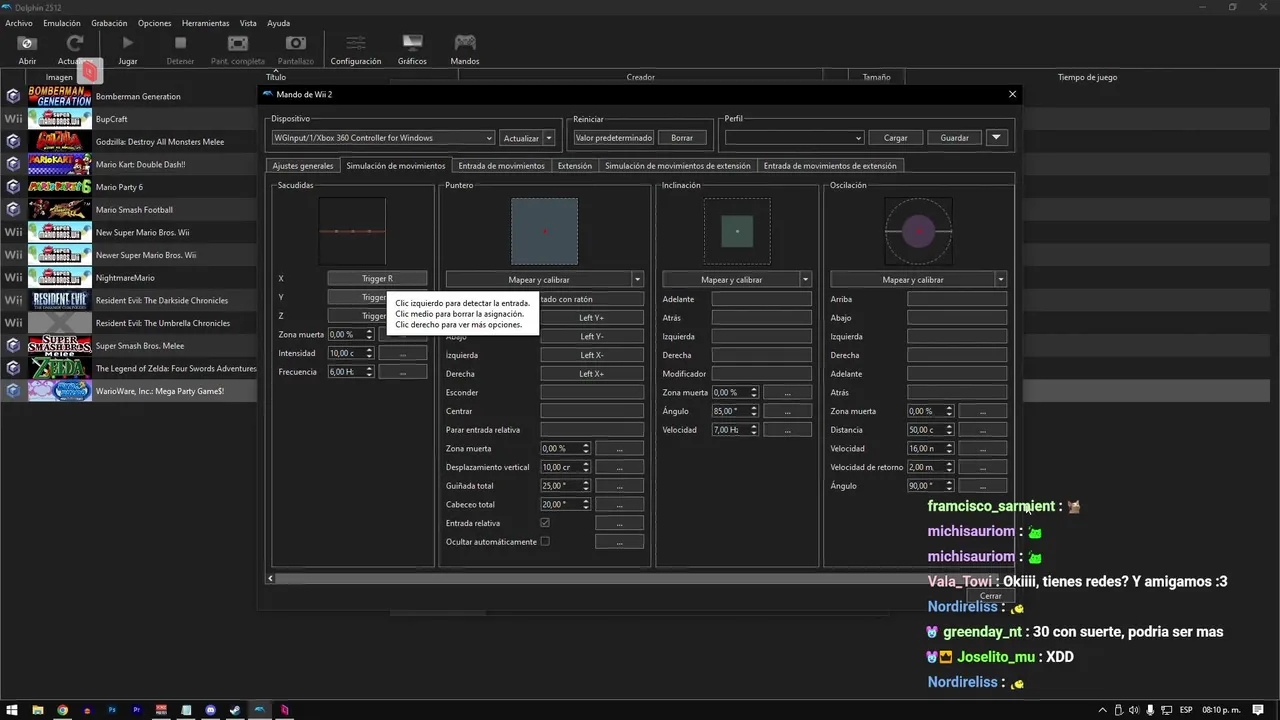This screenshot has width=1280, height=720.
Task: Adjust the Sacudidas Frecuencia spinner arrows
Action: click(370, 372)
